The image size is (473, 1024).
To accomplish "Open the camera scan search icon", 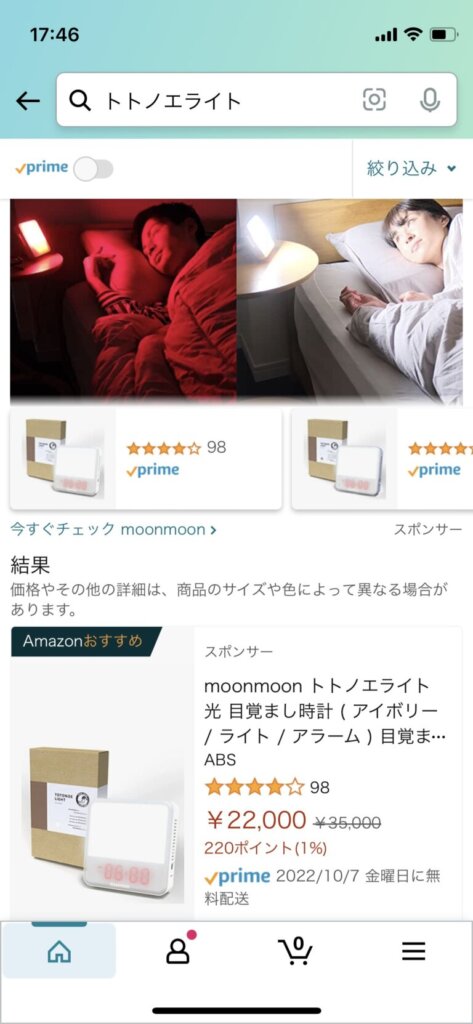I will [374, 100].
